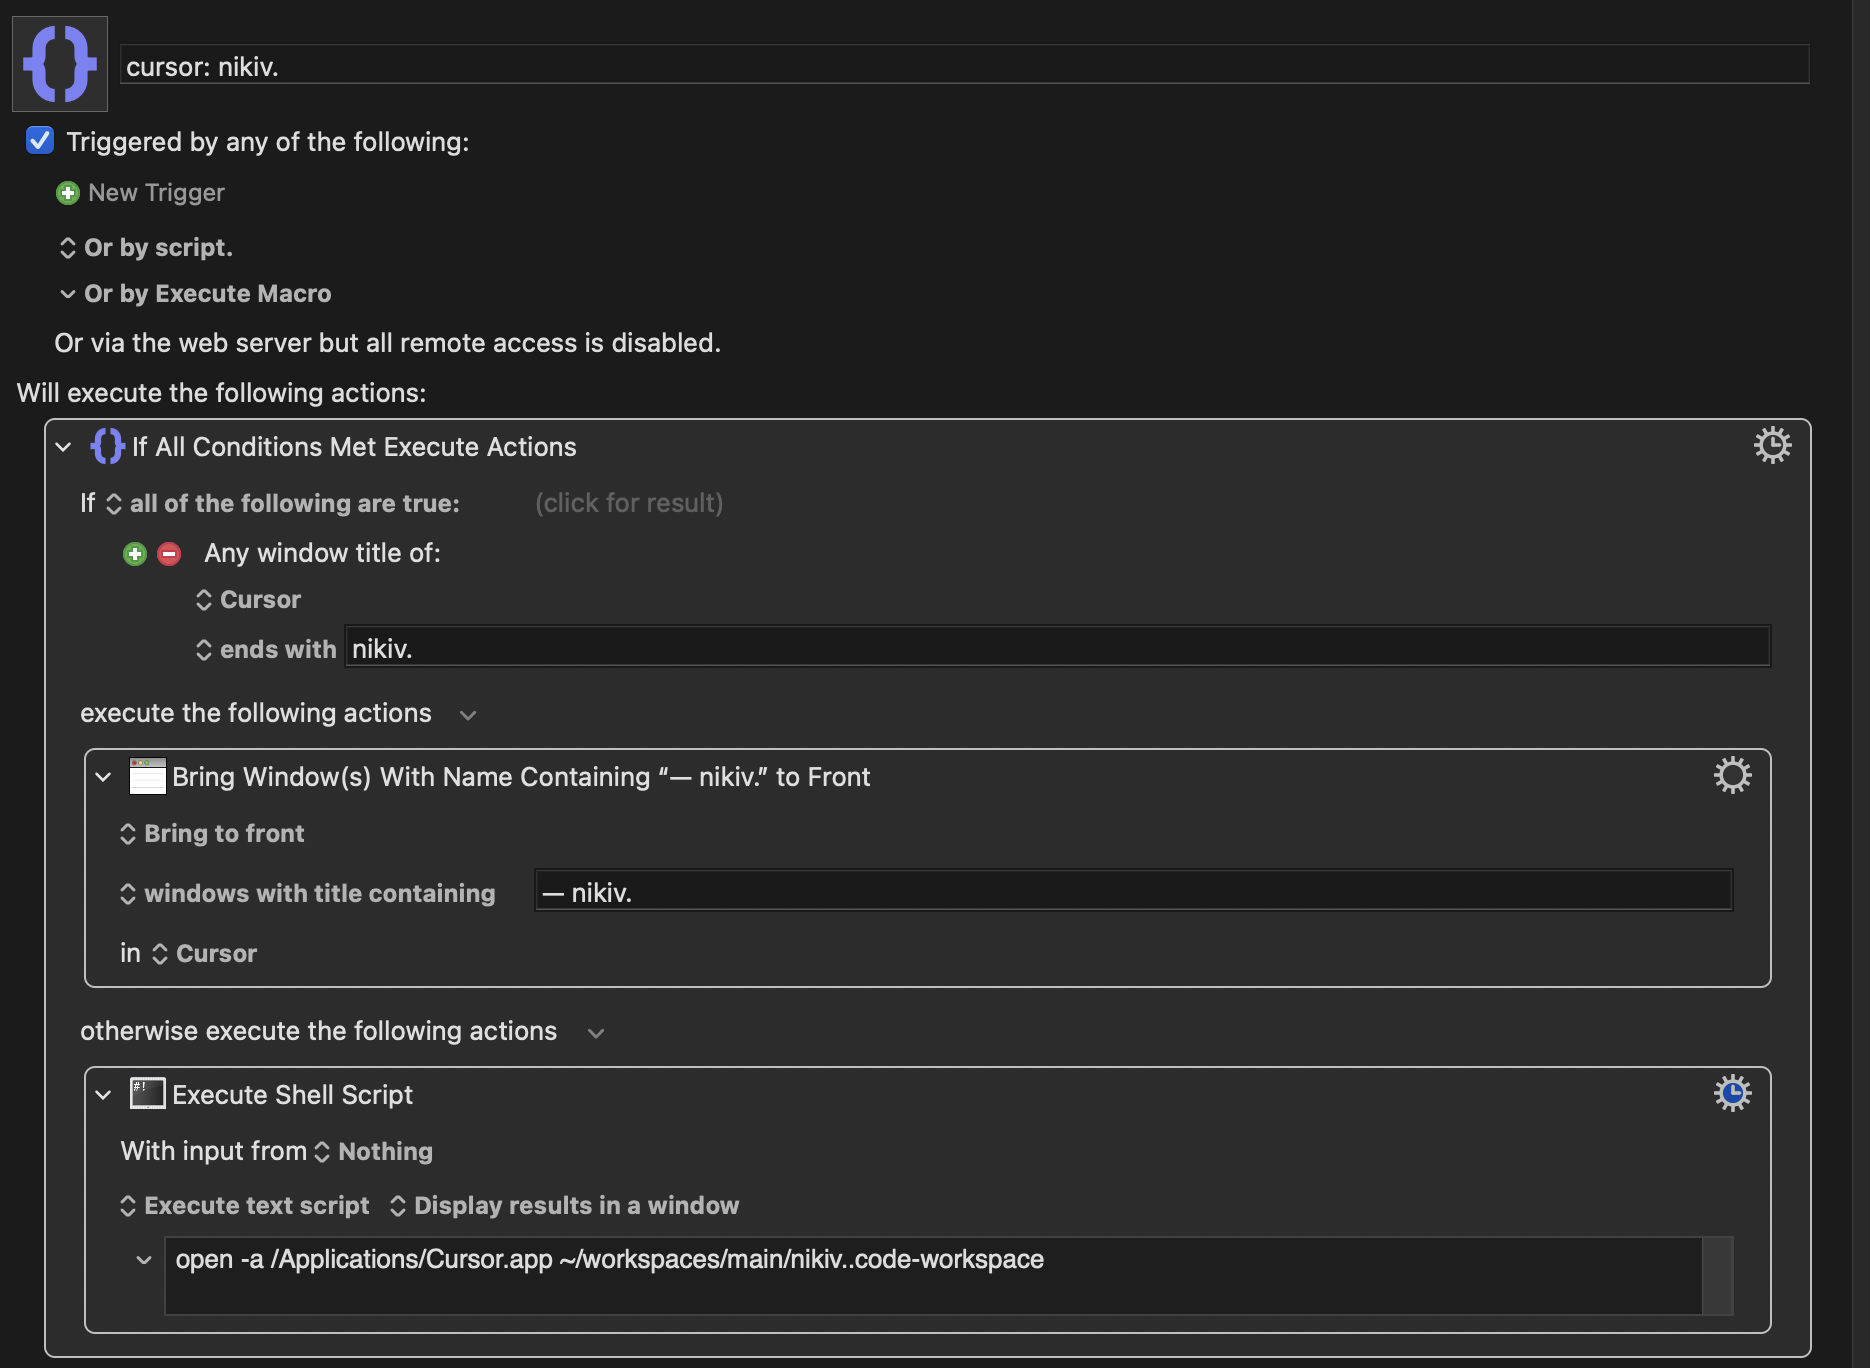1870x1368 pixels.
Task: Collapse the Execute Shell Script action
Action: [103, 1095]
